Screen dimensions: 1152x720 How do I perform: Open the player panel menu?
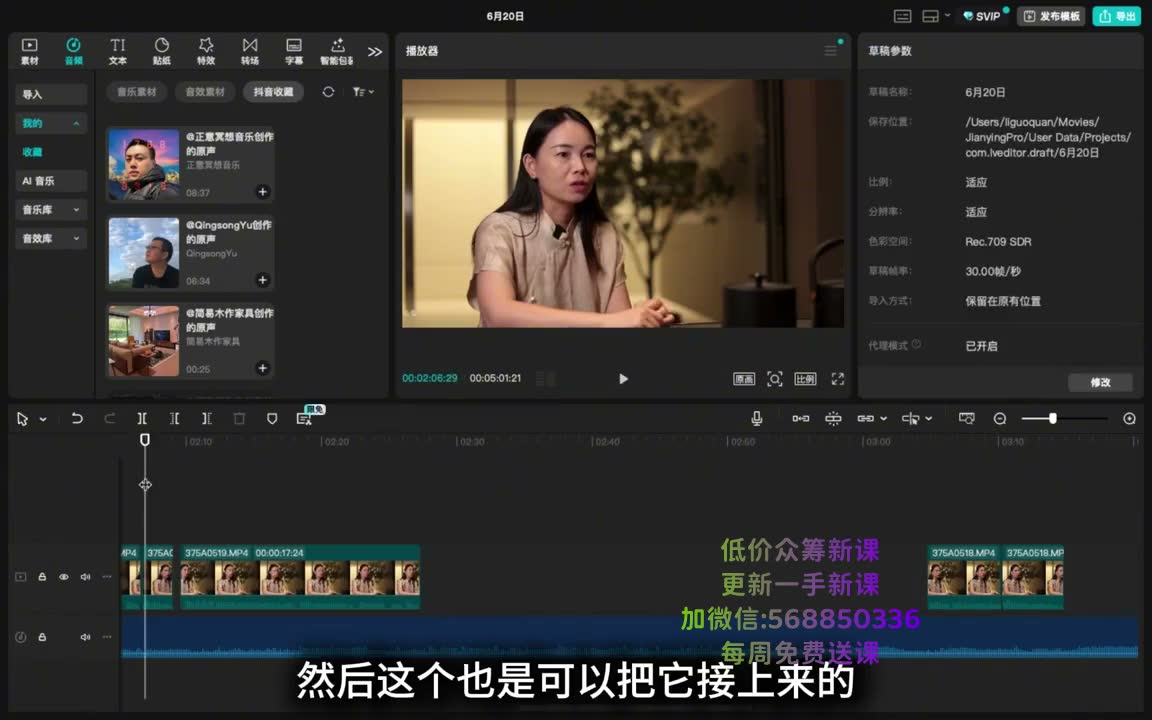point(830,51)
